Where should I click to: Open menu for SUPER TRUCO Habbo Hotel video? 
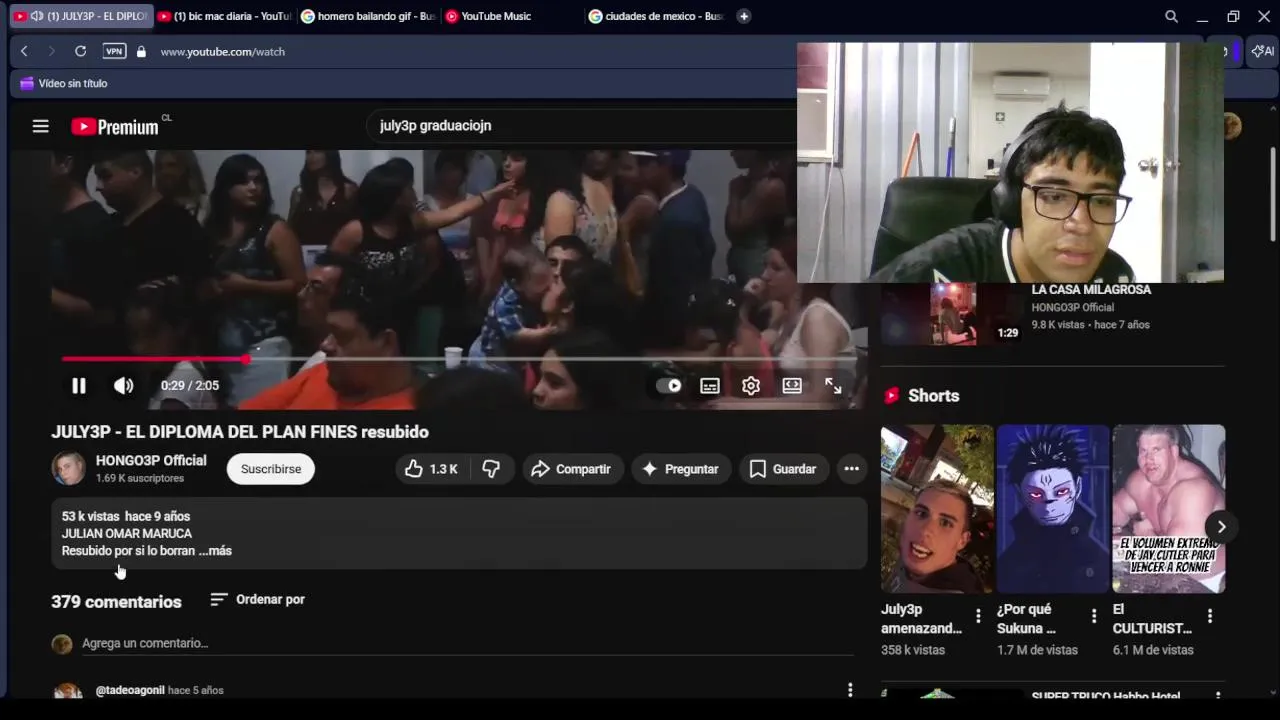1218,695
